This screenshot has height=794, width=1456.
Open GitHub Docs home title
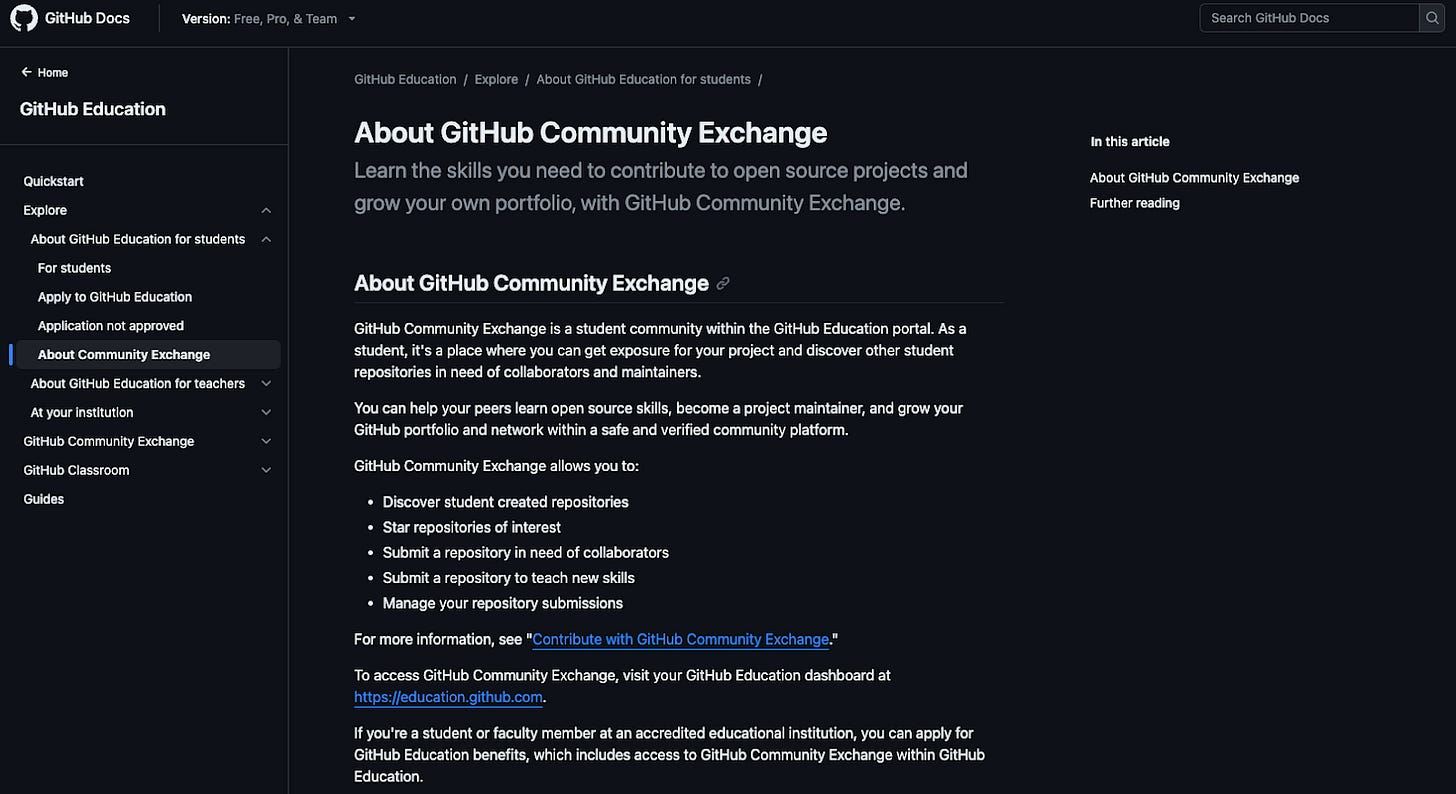[x=87, y=18]
